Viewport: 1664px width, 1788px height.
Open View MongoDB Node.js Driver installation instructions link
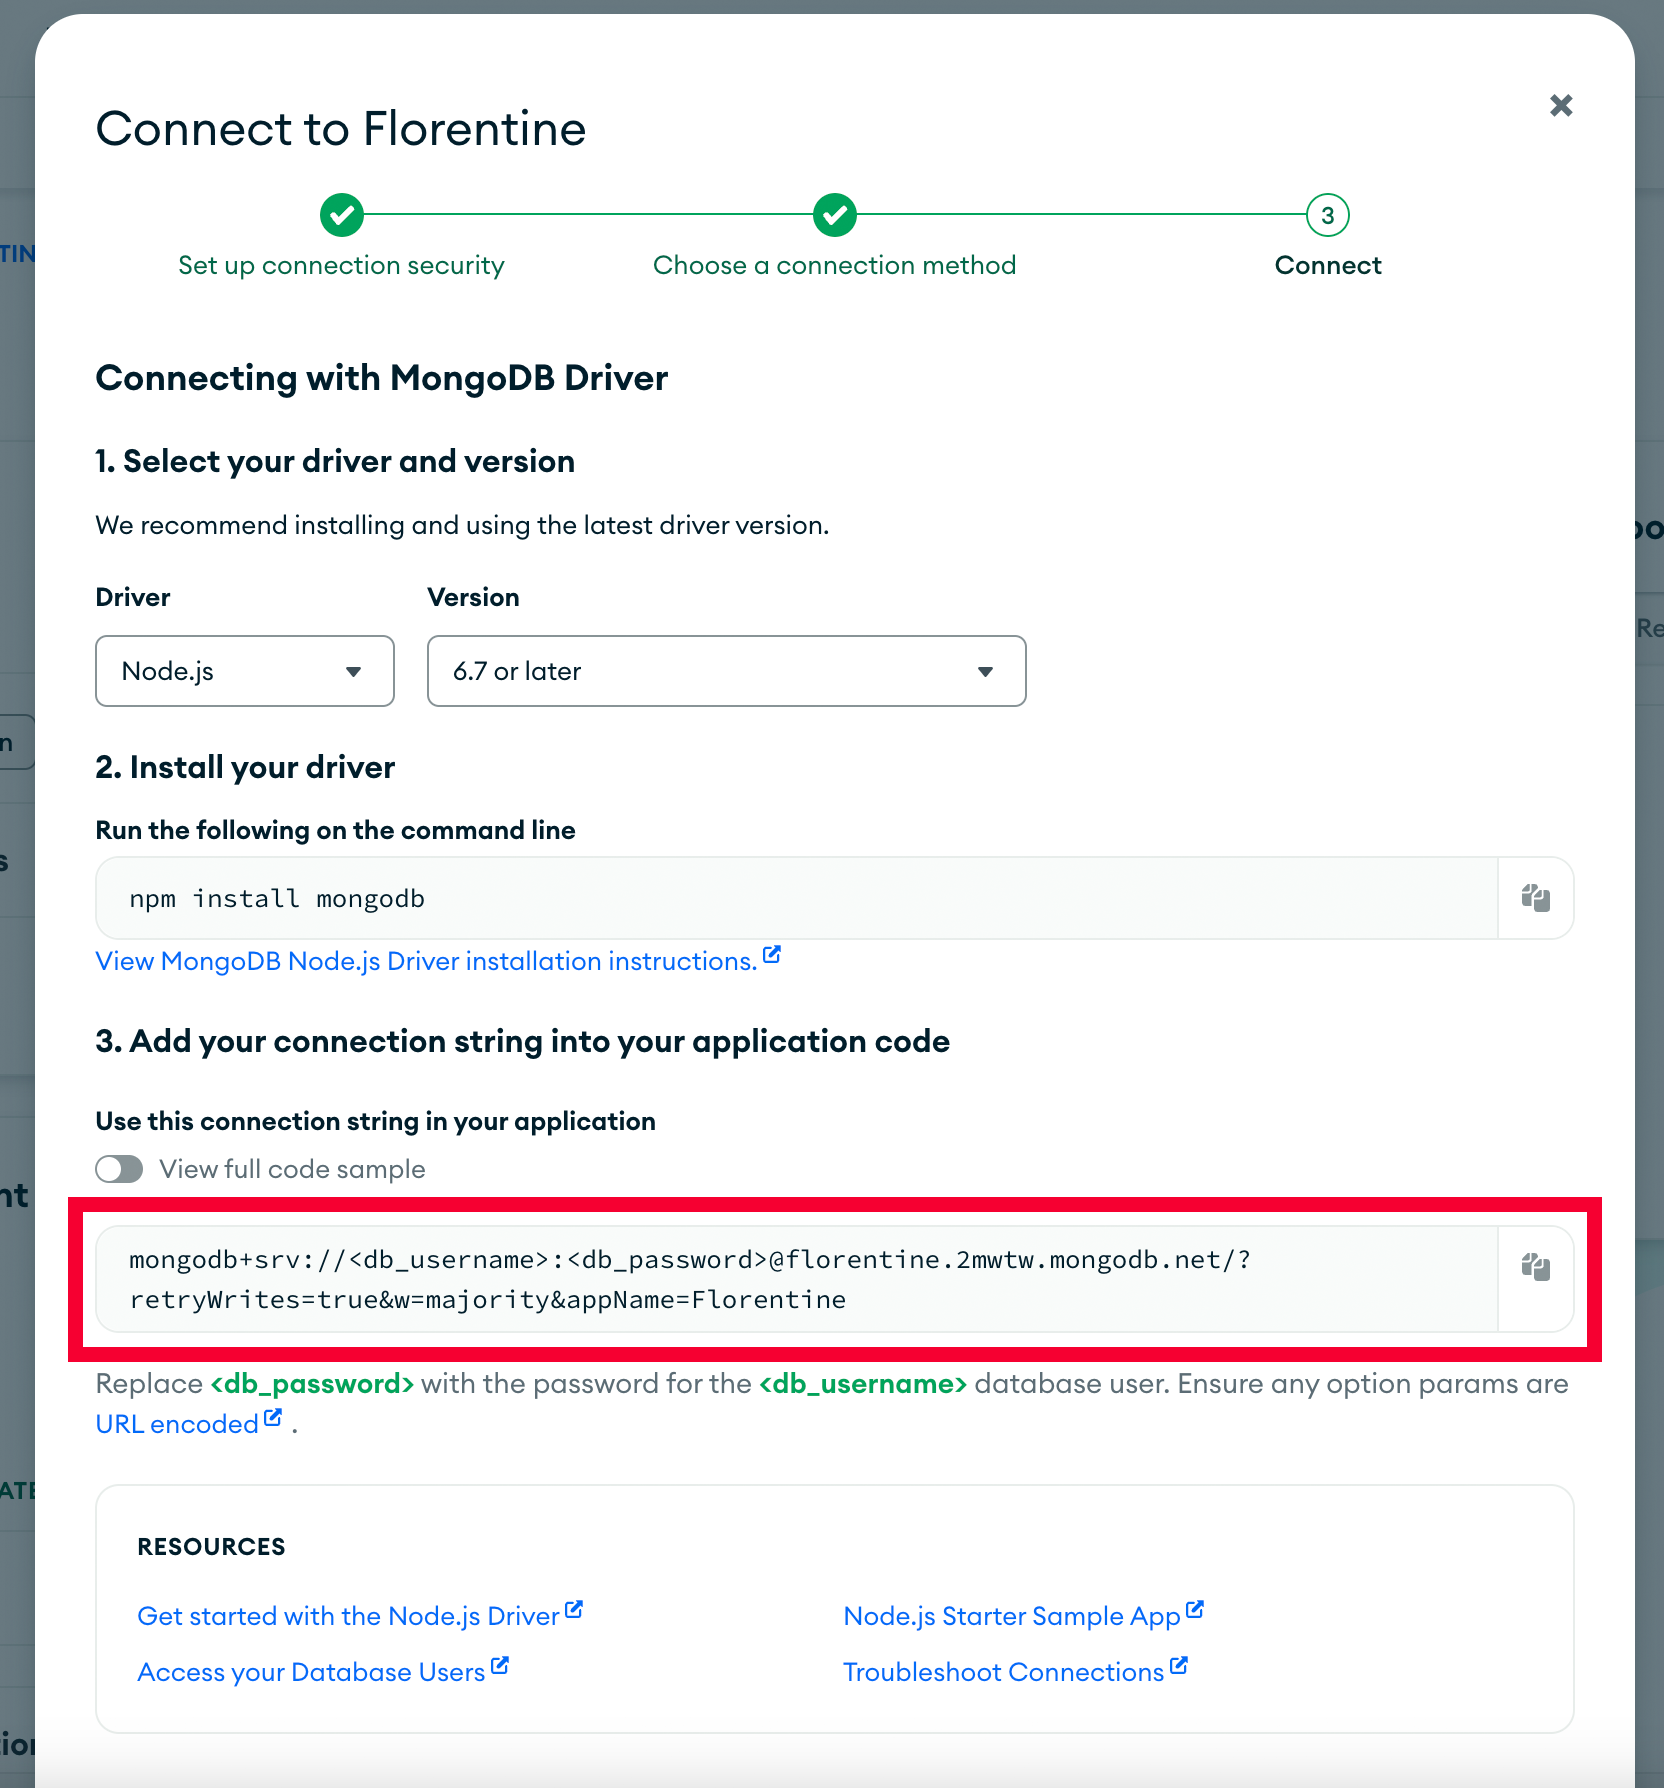coord(426,961)
